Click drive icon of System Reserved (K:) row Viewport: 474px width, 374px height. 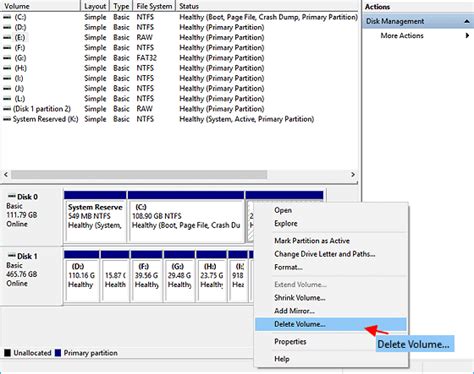coord(7,119)
